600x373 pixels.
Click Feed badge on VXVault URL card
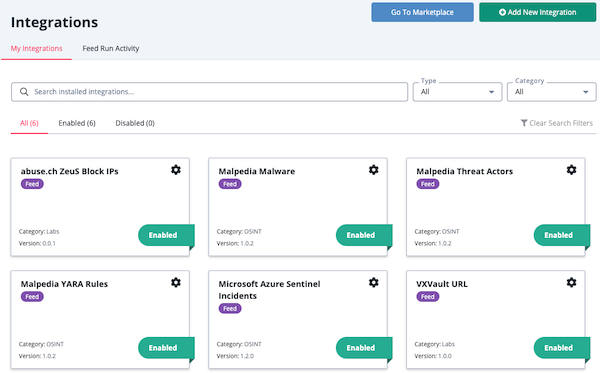tap(428, 297)
